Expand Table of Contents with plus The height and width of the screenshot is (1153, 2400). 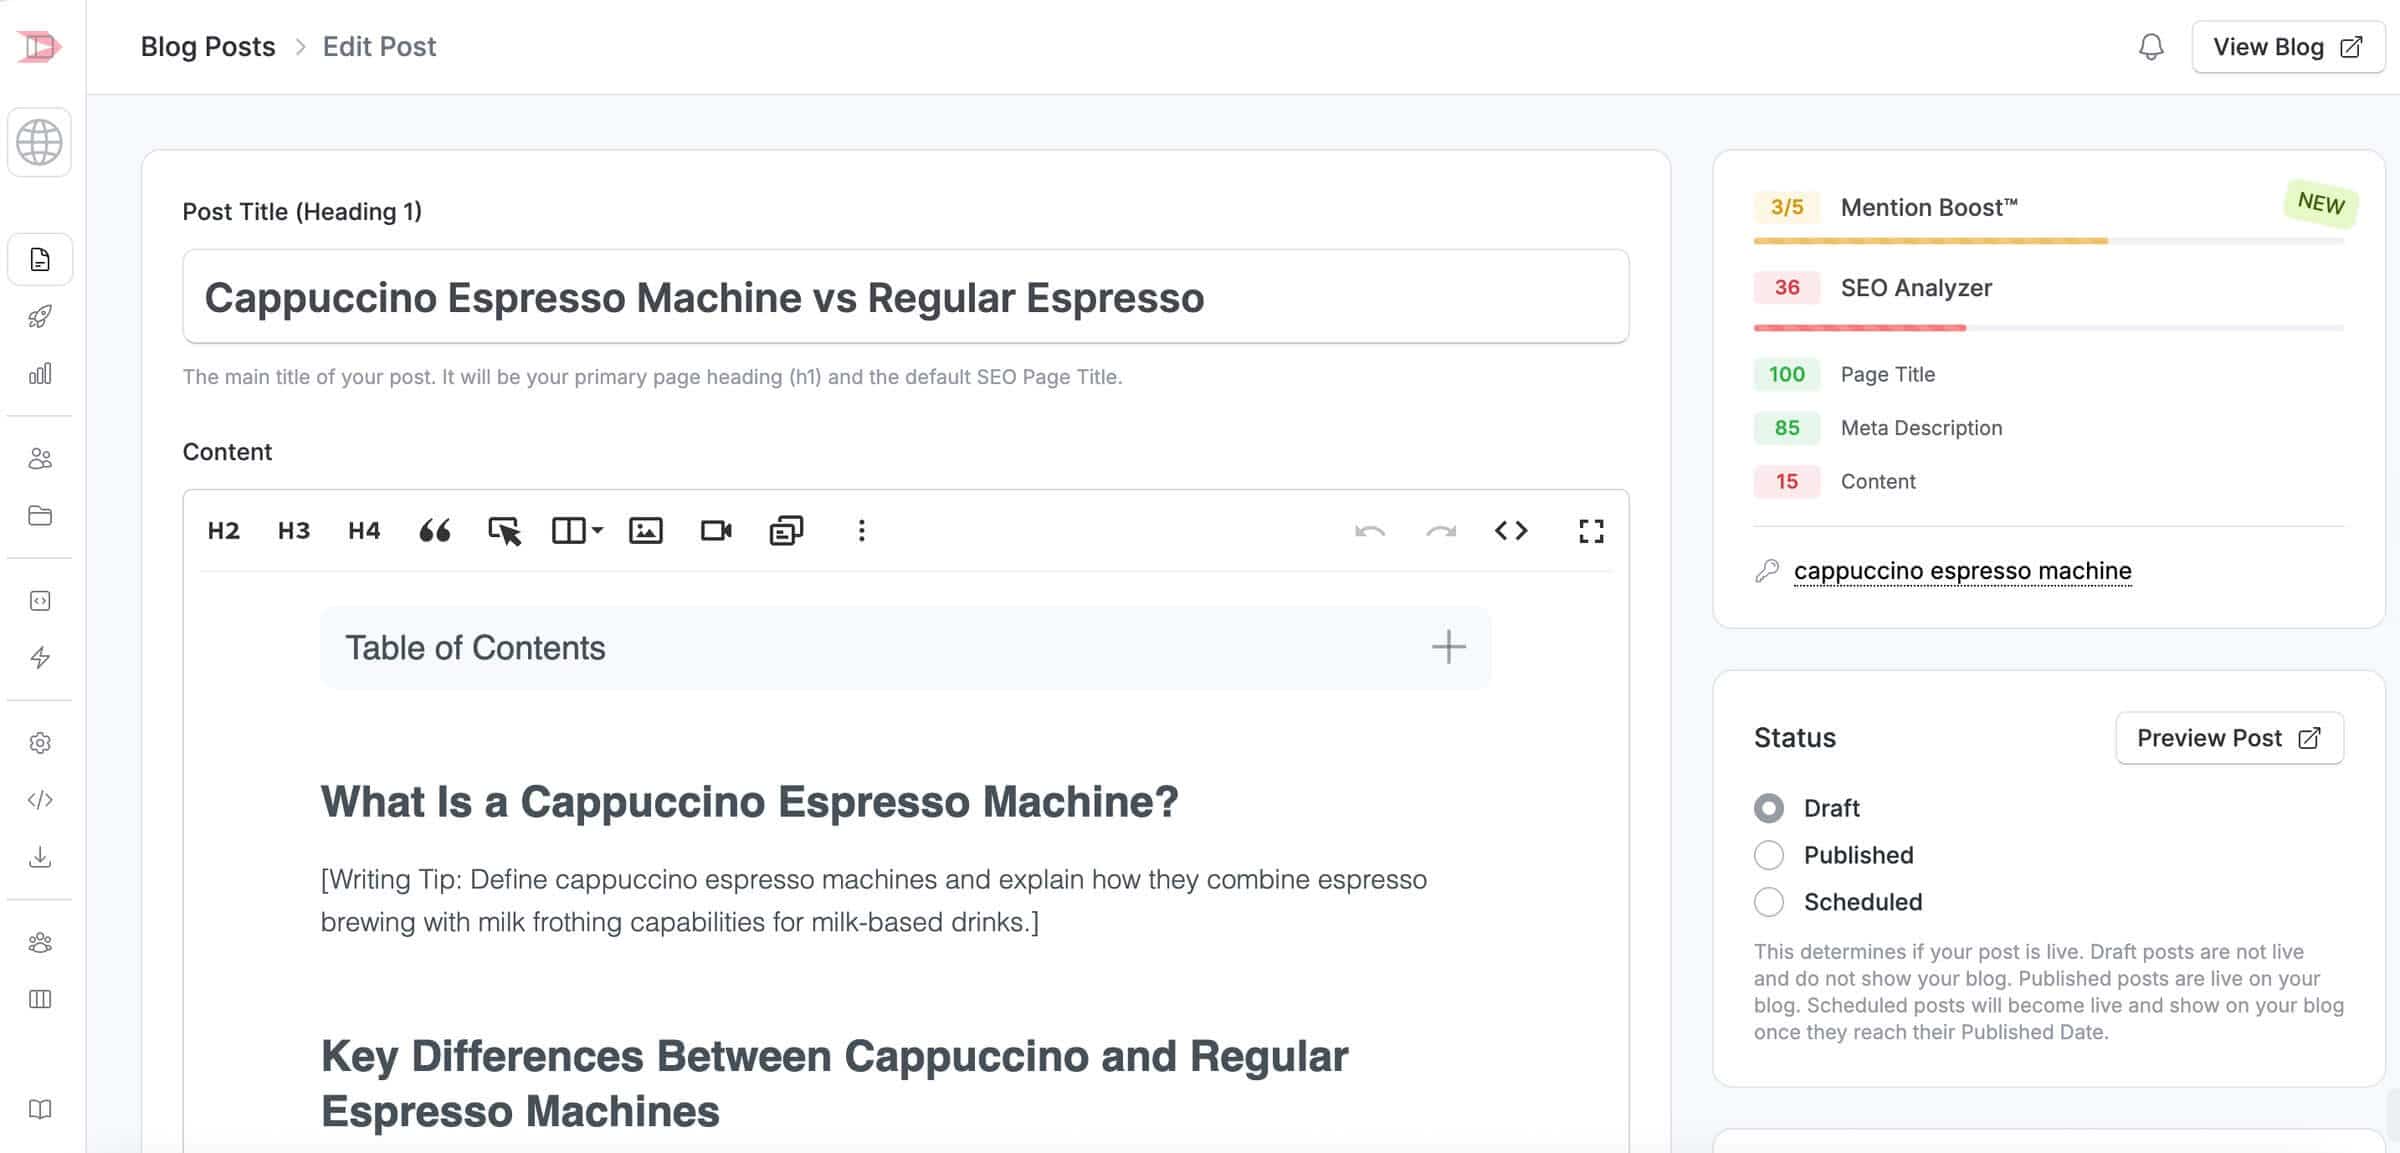point(1448,647)
